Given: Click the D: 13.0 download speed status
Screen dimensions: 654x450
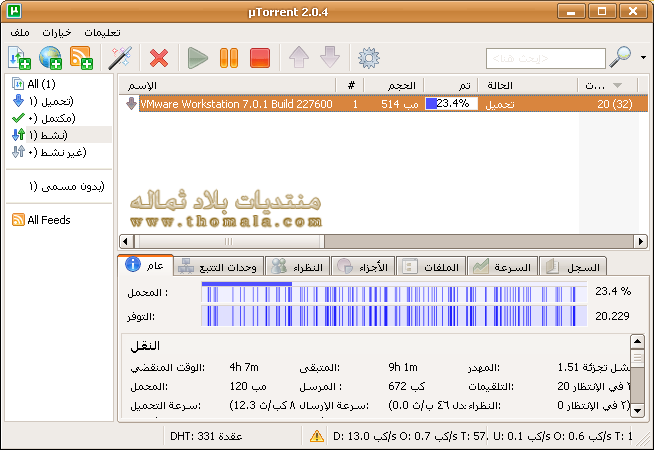Looking at the screenshot, I should 410,436.
